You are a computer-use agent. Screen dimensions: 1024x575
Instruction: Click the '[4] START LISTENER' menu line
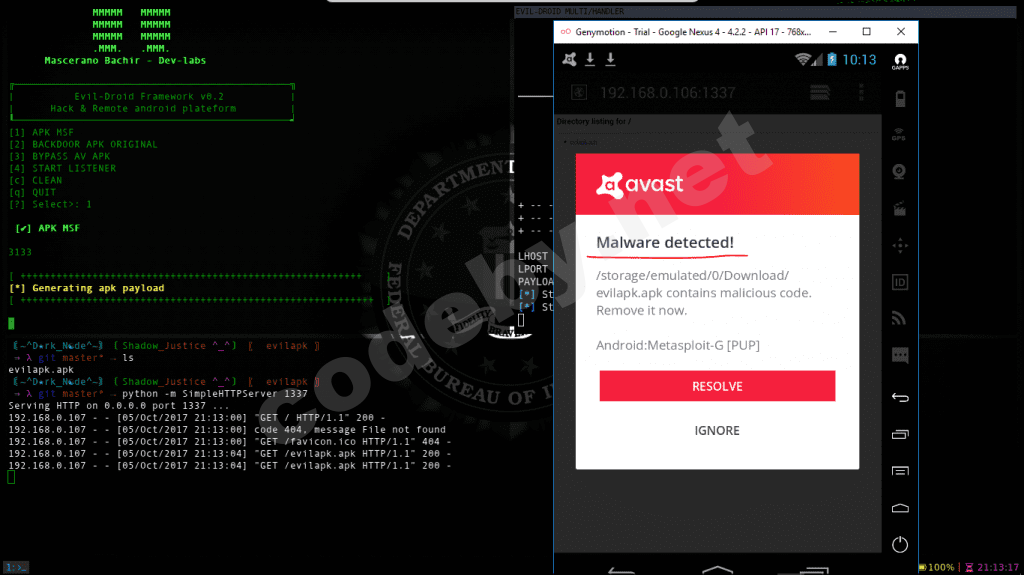coord(62,168)
